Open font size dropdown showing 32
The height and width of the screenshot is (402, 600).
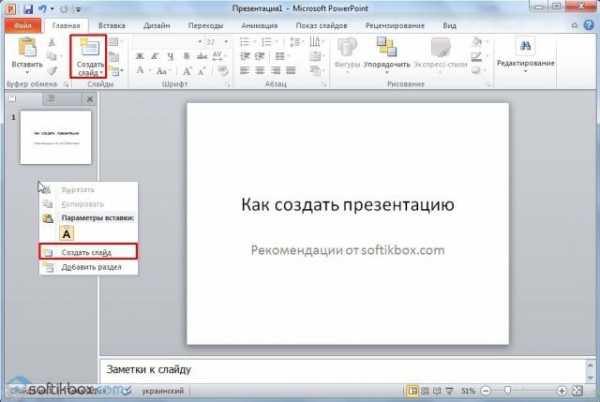point(226,42)
